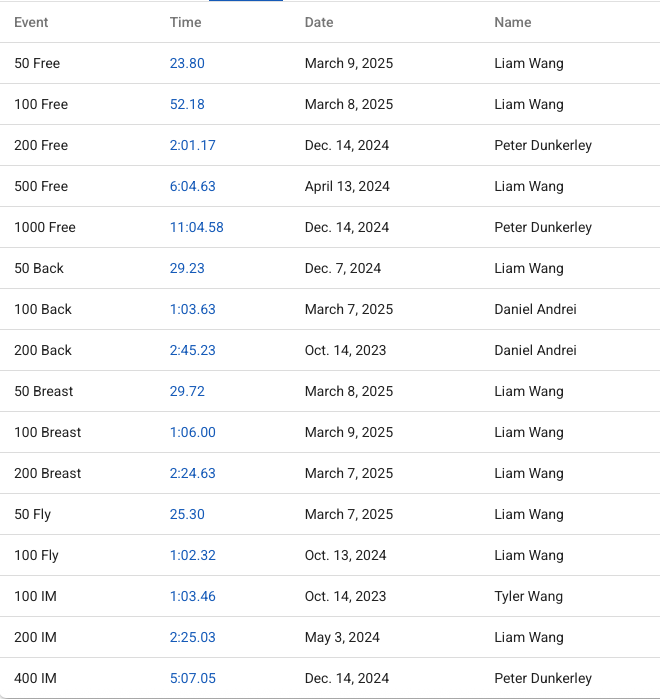Open the 200 Breast time 2:24.63

coord(192,473)
